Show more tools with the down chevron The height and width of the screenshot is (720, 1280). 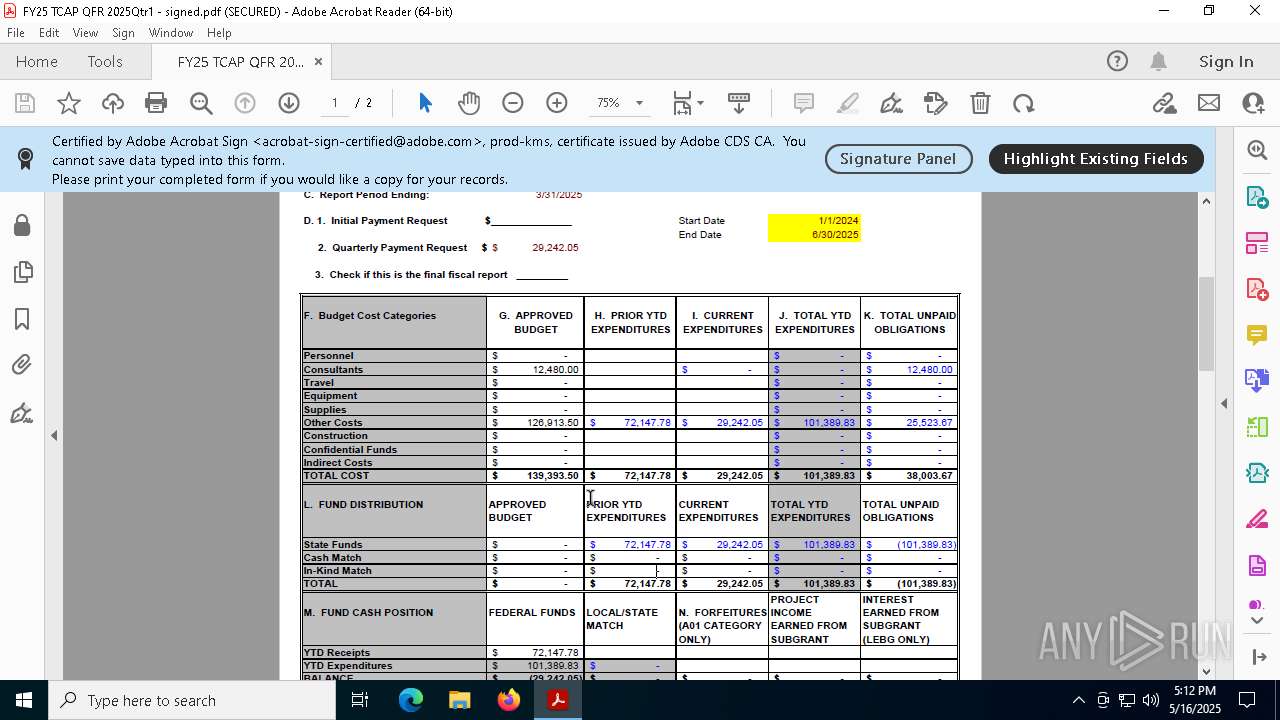[x=1257, y=621]
